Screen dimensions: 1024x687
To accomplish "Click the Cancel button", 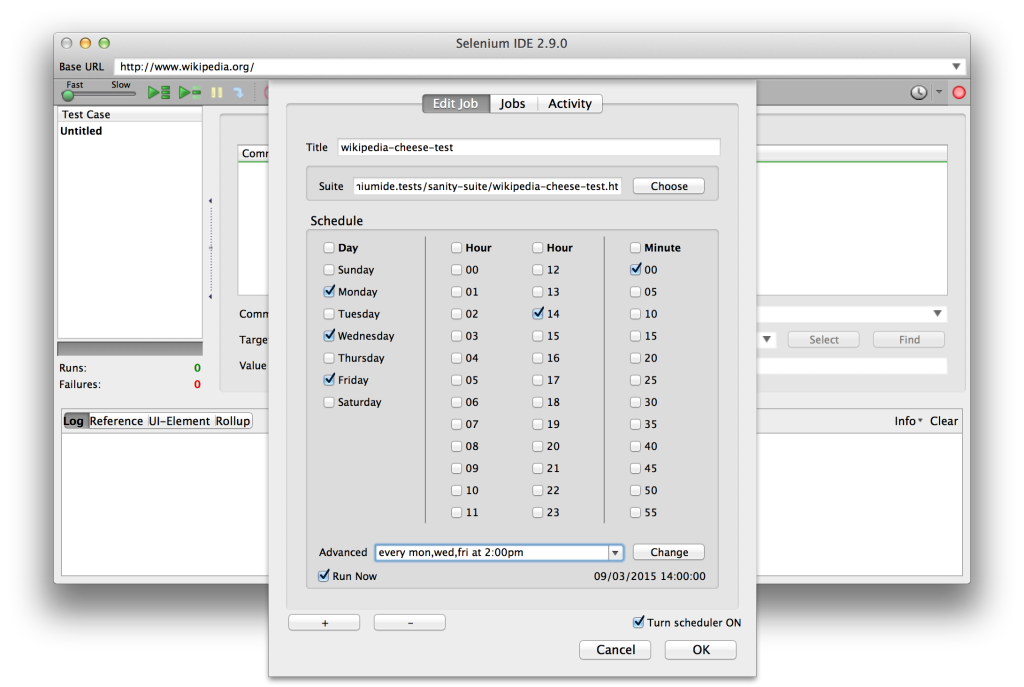I will [615, 650].
